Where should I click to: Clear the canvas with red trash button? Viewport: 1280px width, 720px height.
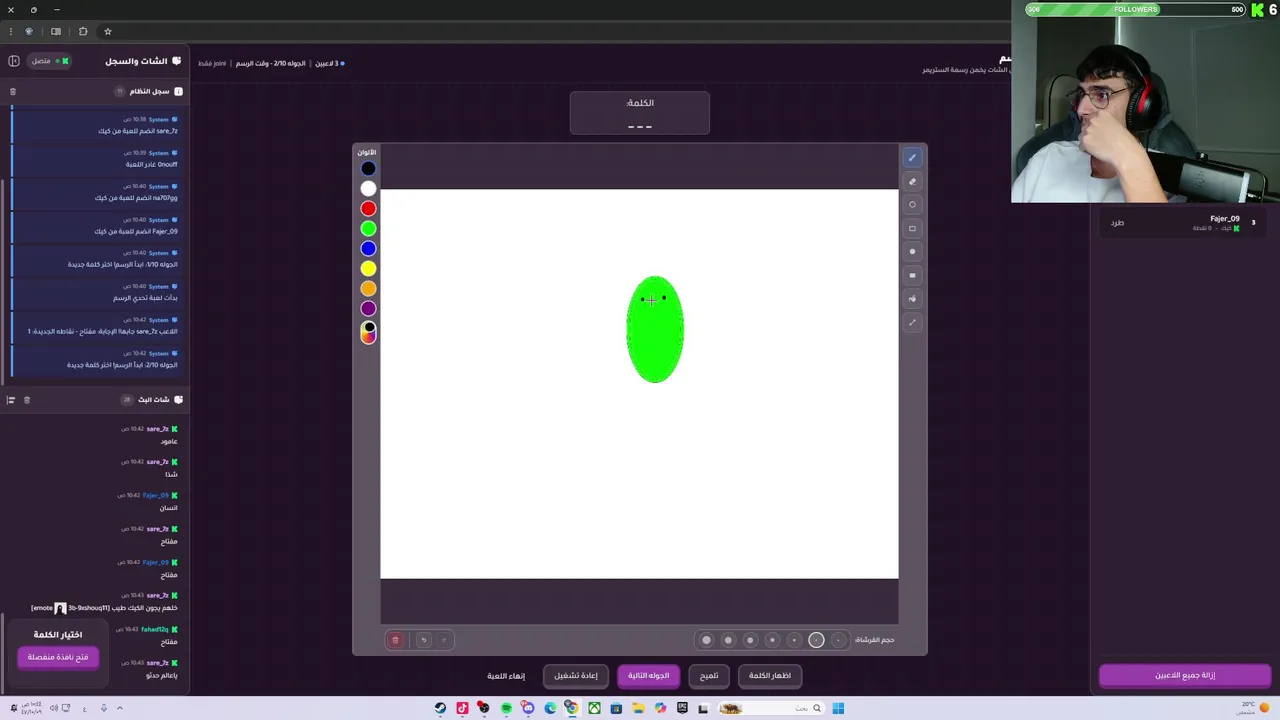tap(395, 640)
